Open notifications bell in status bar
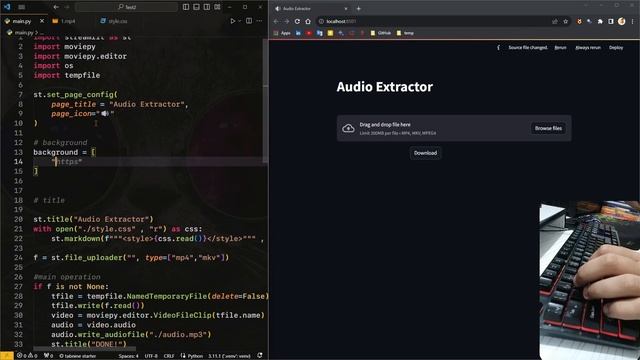The width and height of the screenshot is (640, 360). pos(260,356)
